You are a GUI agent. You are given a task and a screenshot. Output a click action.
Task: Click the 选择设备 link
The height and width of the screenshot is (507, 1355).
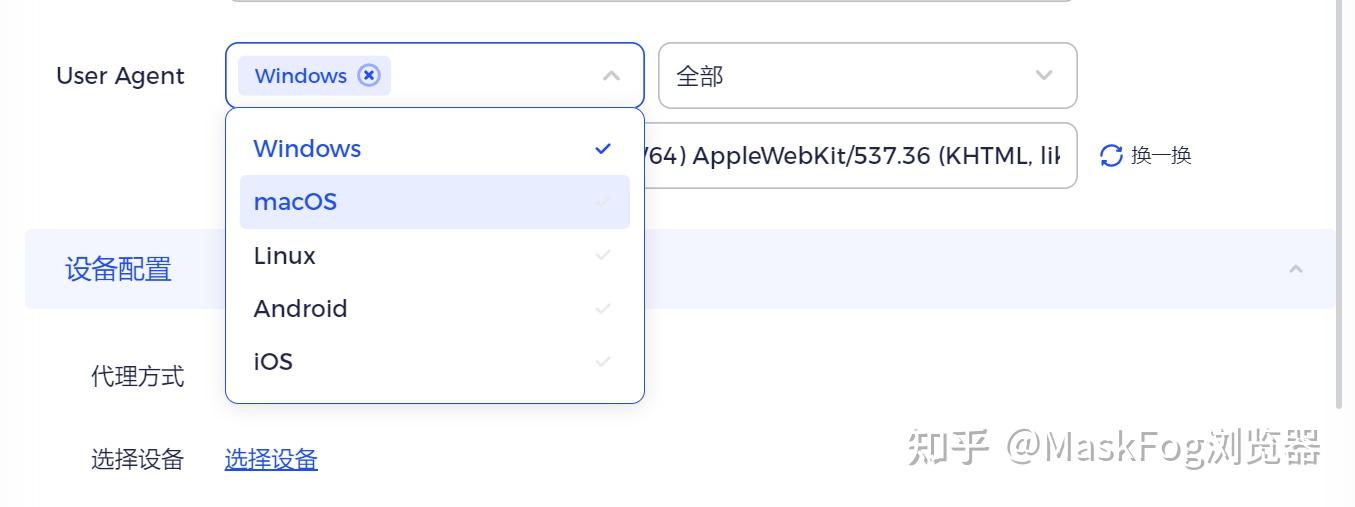271,460
